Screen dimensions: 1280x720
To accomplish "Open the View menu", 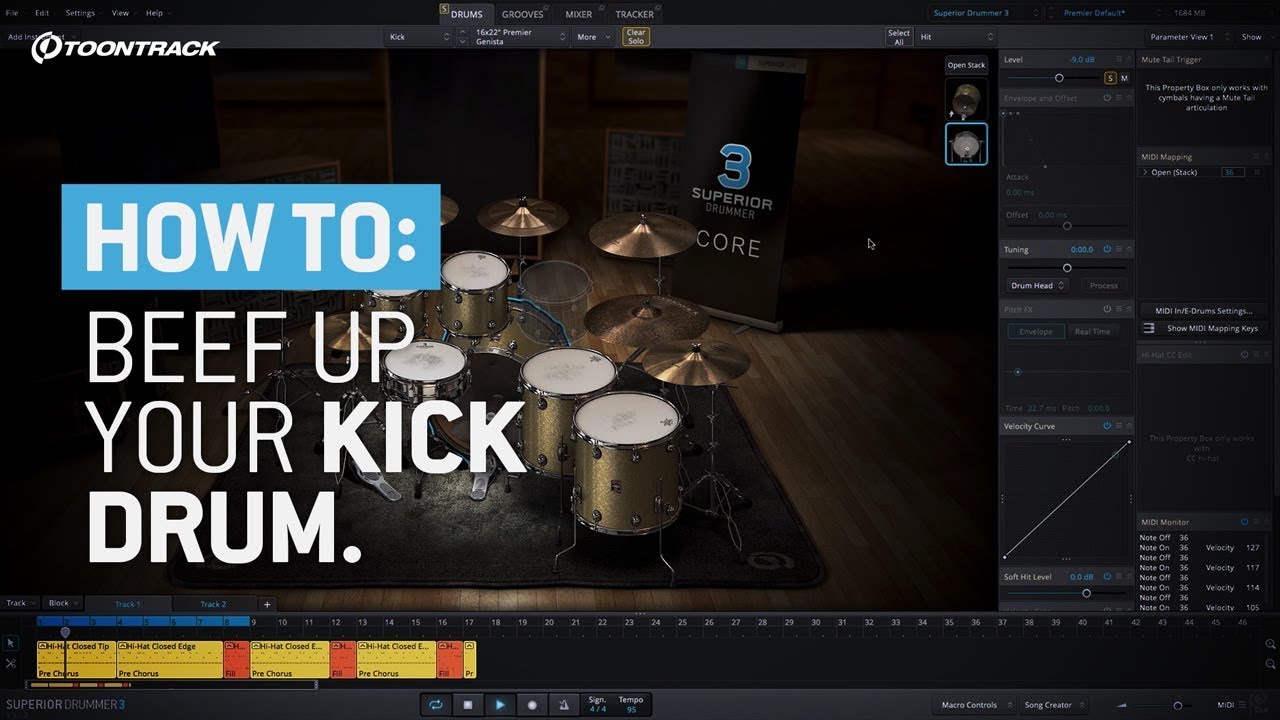I will pyautogui.click(x=120, y=13).
